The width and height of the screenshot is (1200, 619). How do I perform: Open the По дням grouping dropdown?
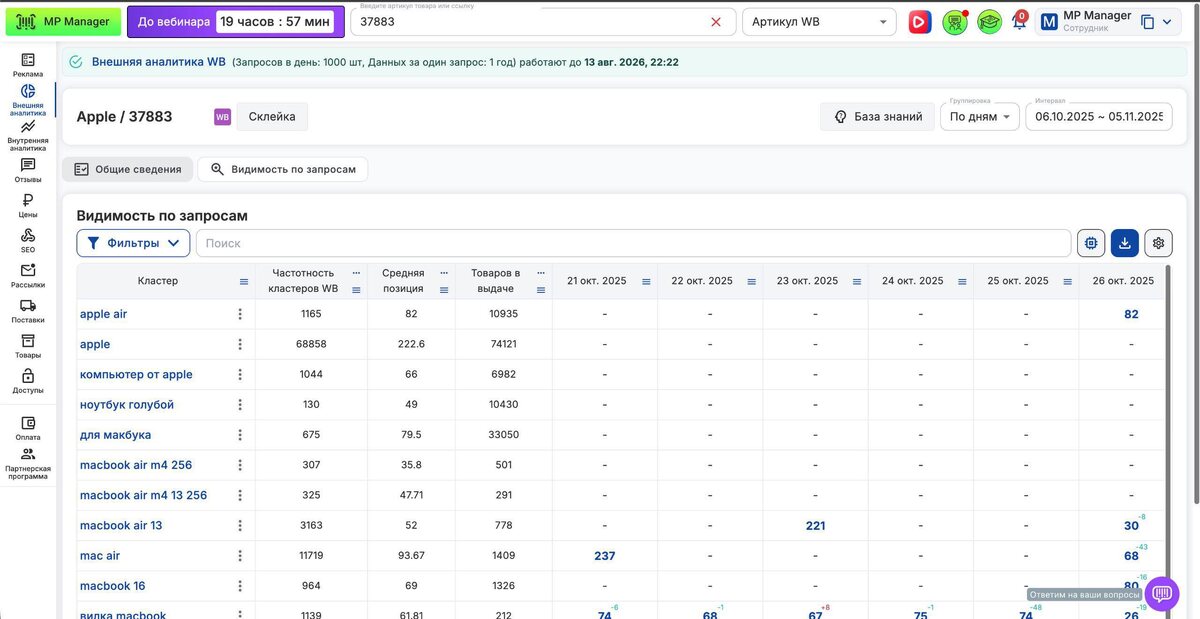980,117
